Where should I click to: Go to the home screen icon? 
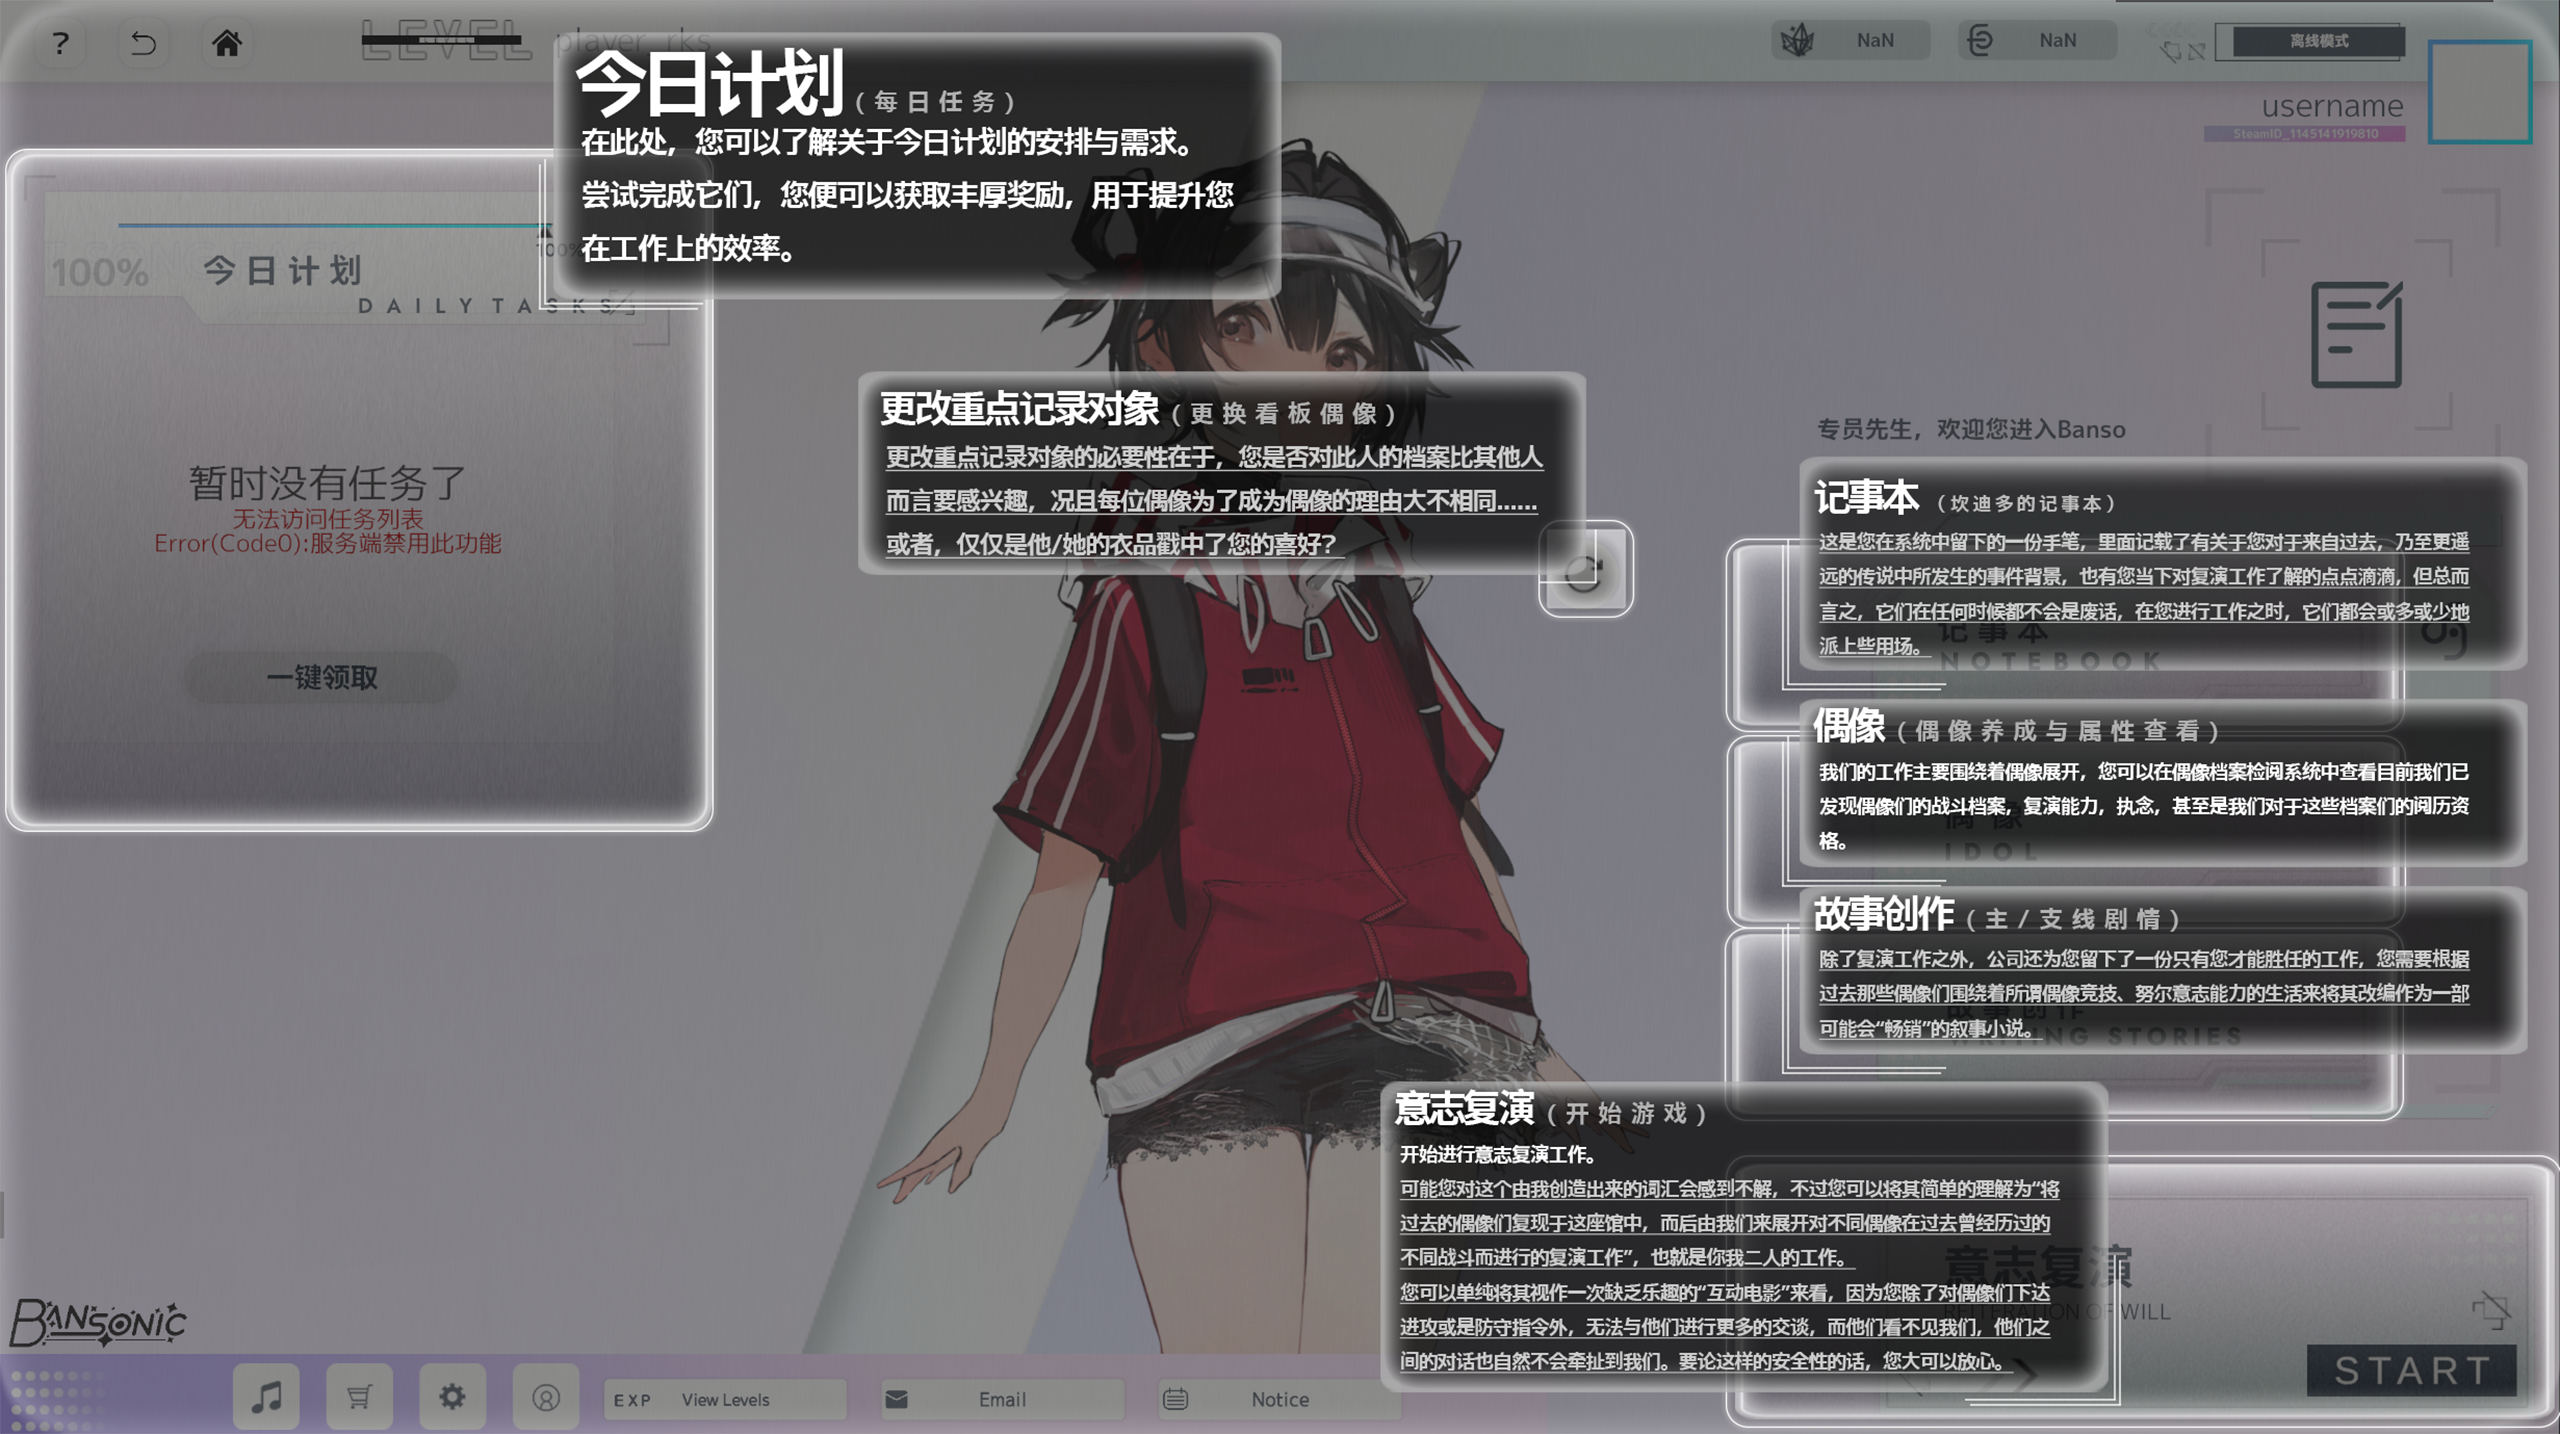(x=227, y=43)
